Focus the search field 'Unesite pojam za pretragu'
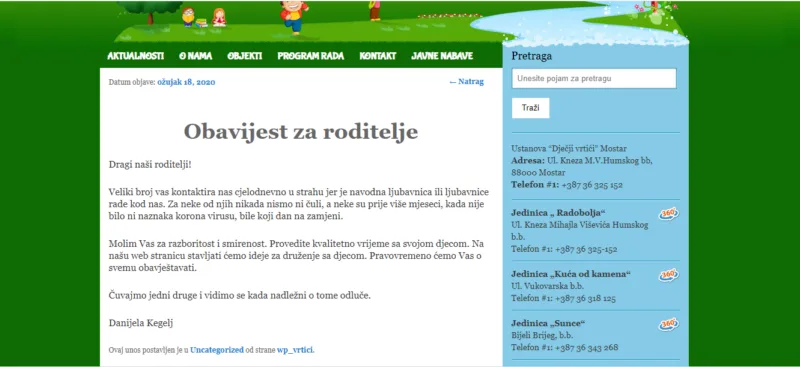Viewport: 800px width, 367px height. pyautogui.click(x=594, y=79)
